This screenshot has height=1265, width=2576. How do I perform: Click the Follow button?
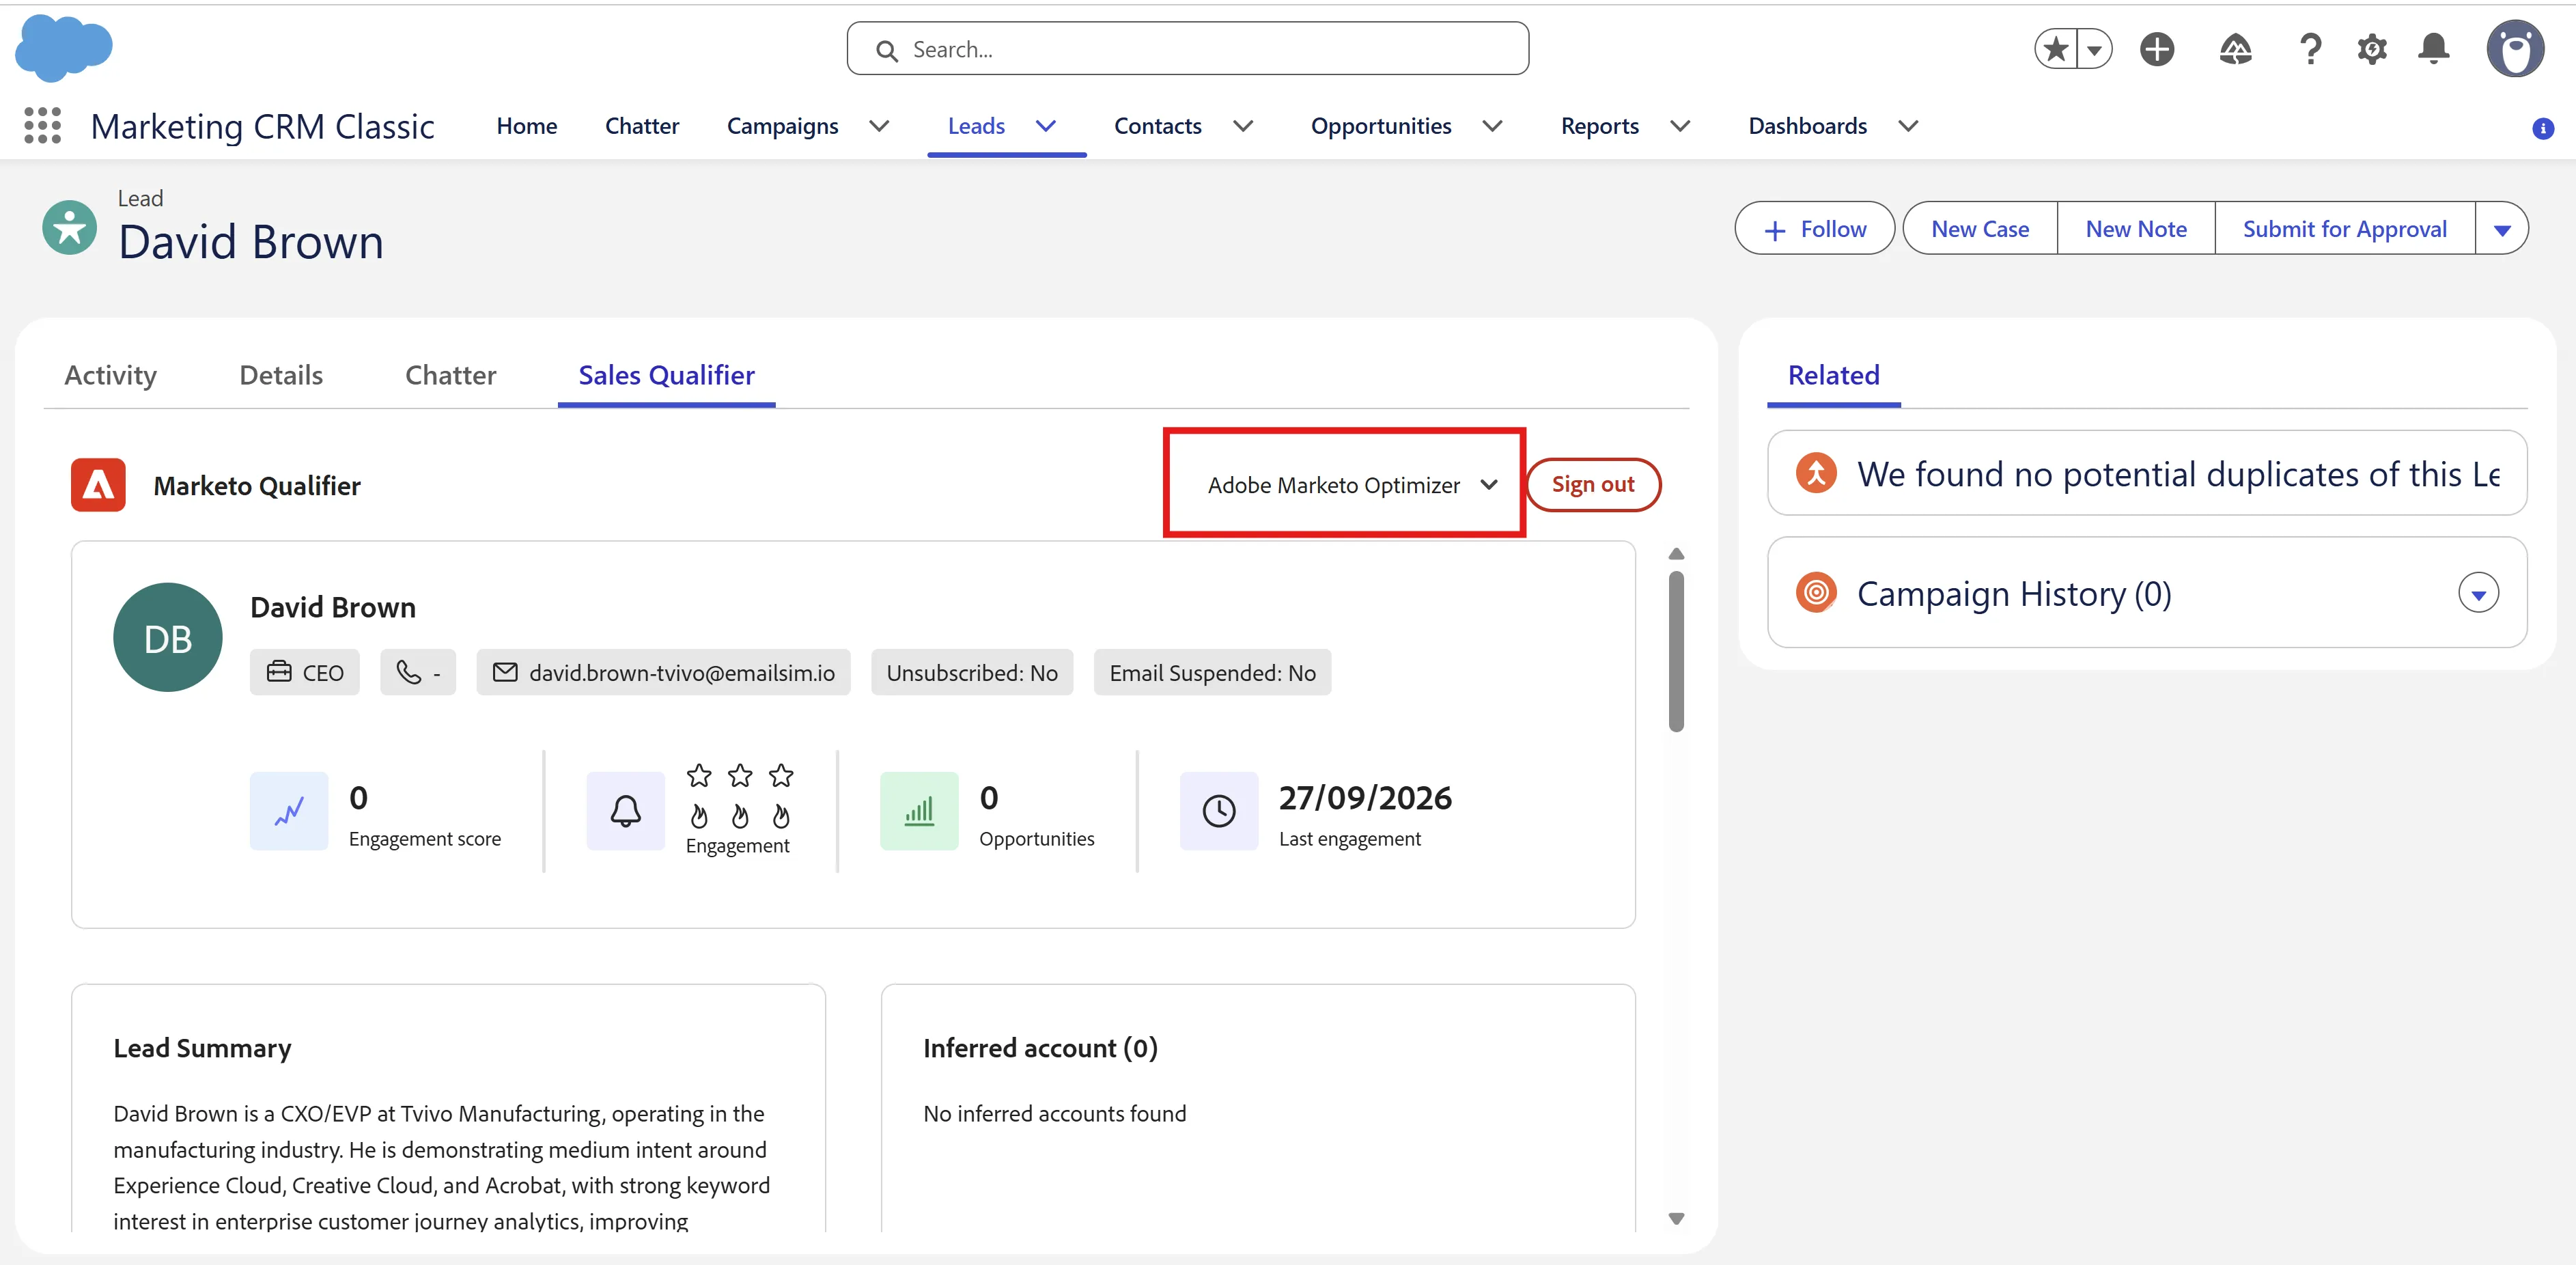point(1815,229)
